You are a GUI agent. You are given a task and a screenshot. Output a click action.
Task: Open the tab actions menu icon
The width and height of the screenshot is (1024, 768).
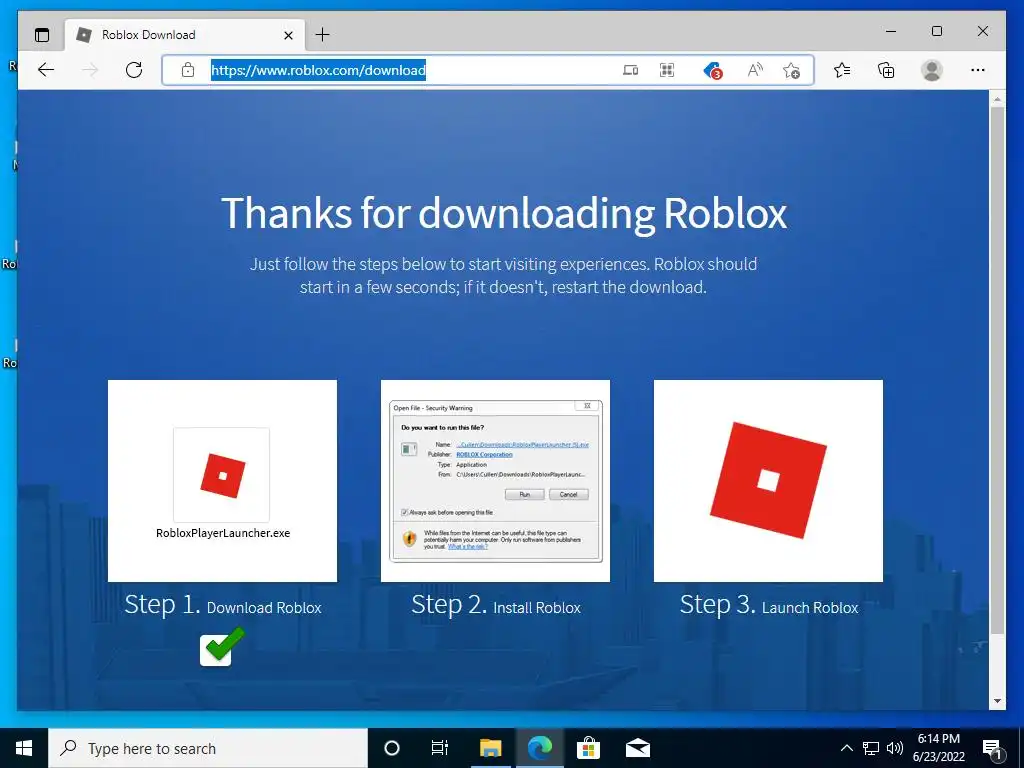coord(42,35)
